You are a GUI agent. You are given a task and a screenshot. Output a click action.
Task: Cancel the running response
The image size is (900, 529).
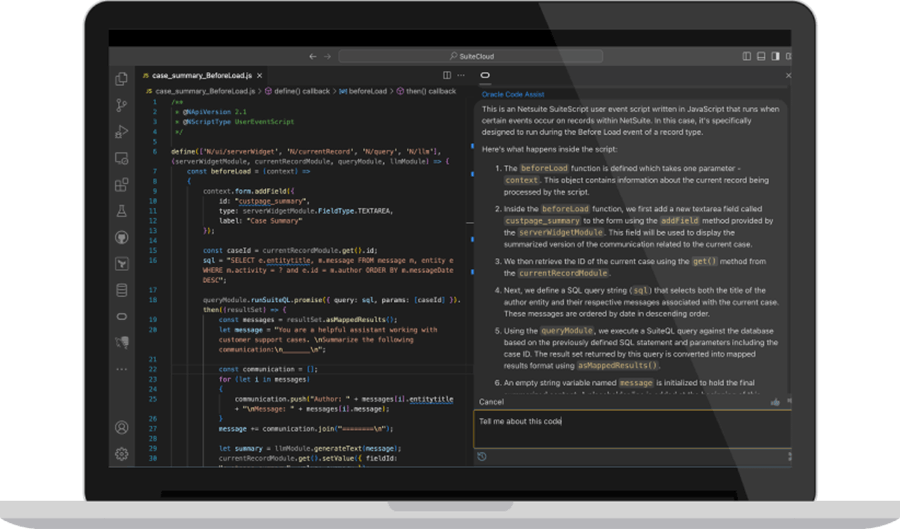[491, 402]
